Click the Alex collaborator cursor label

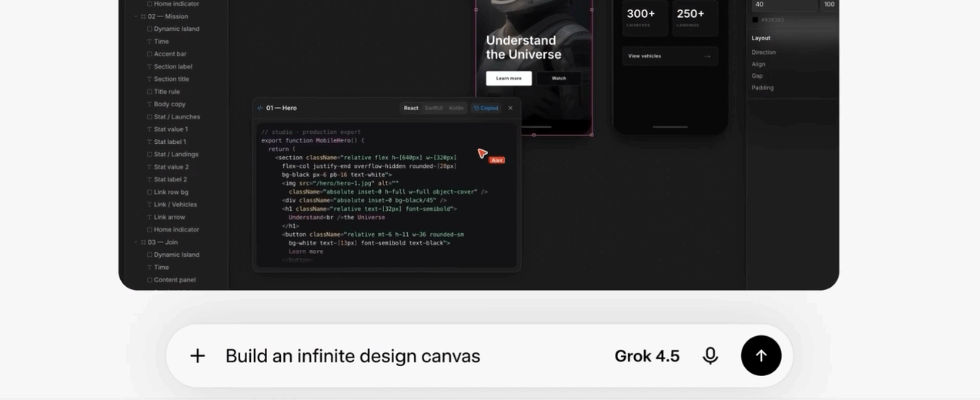point(497,160)
